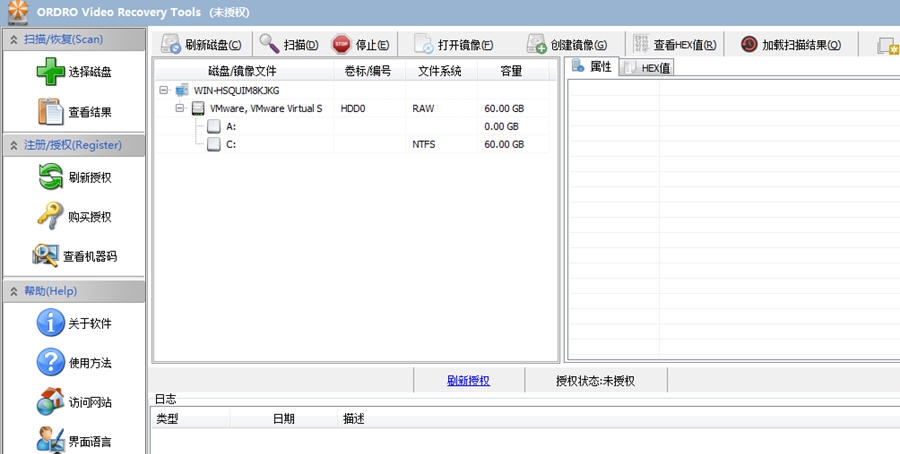900x454 pixels.
Task: Select the A: drive icon
Action: point(214,126)
